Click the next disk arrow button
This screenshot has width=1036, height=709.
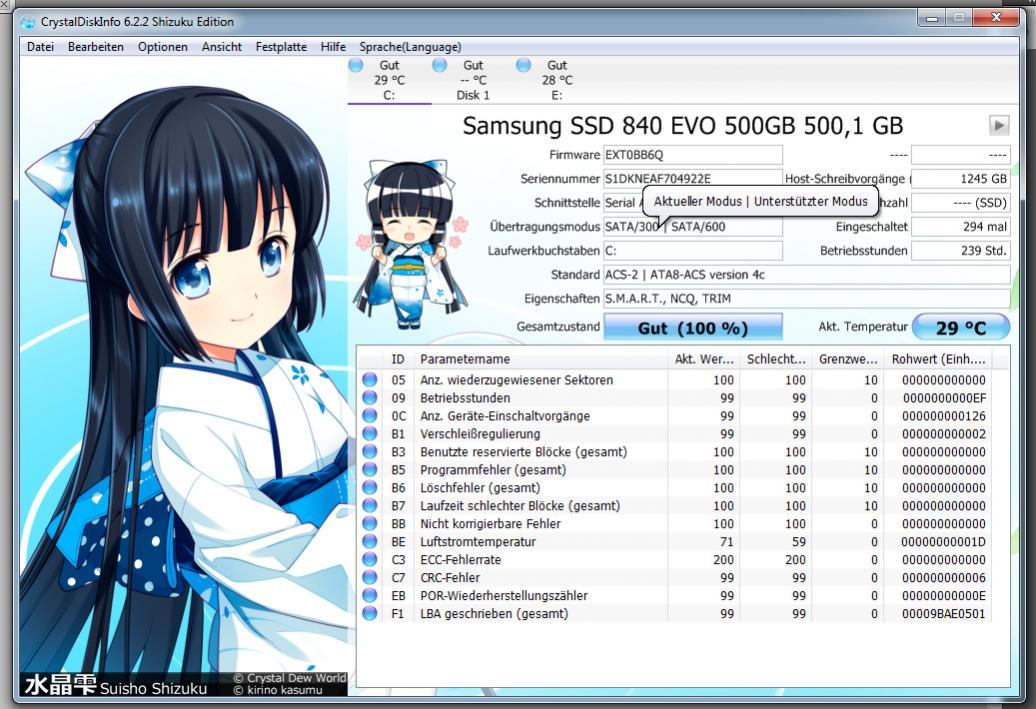pyautogui.click(x=999, y=125)
